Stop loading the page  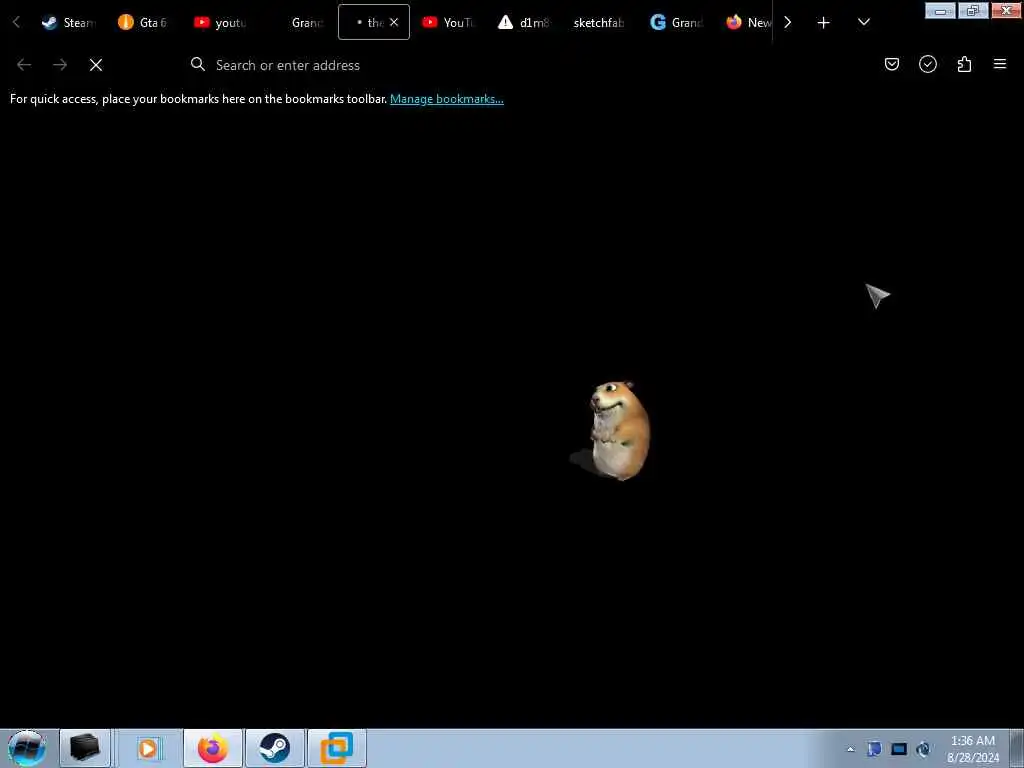[x=96, y=65]
